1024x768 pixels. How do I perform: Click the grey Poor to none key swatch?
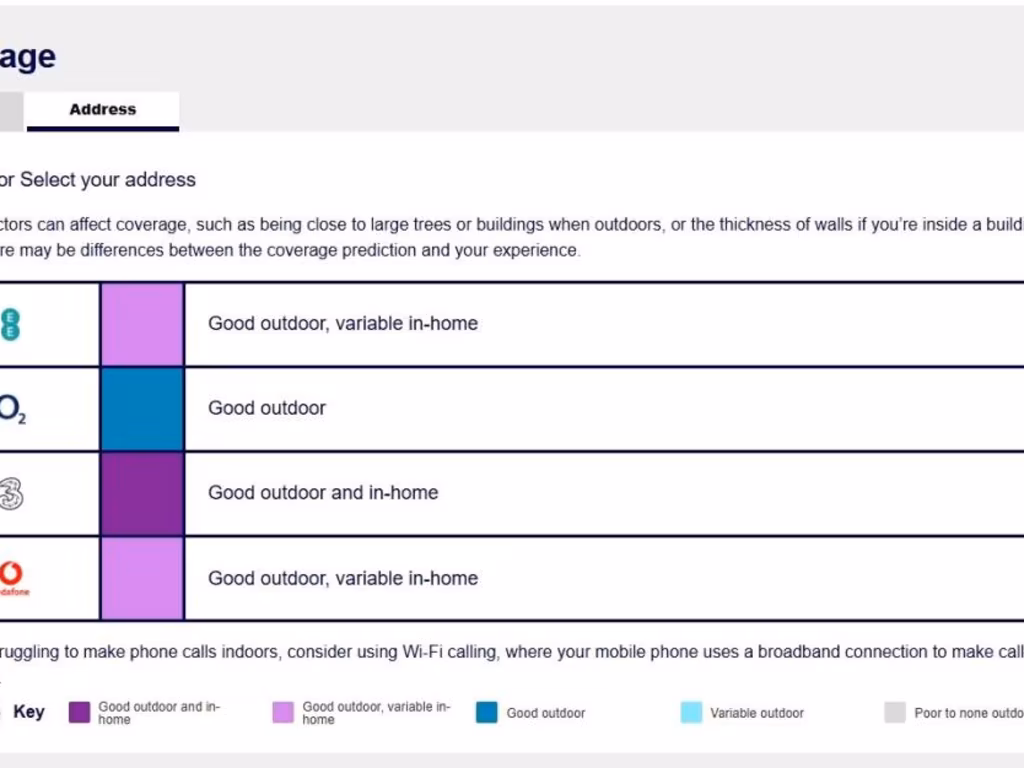coord(895,713)
